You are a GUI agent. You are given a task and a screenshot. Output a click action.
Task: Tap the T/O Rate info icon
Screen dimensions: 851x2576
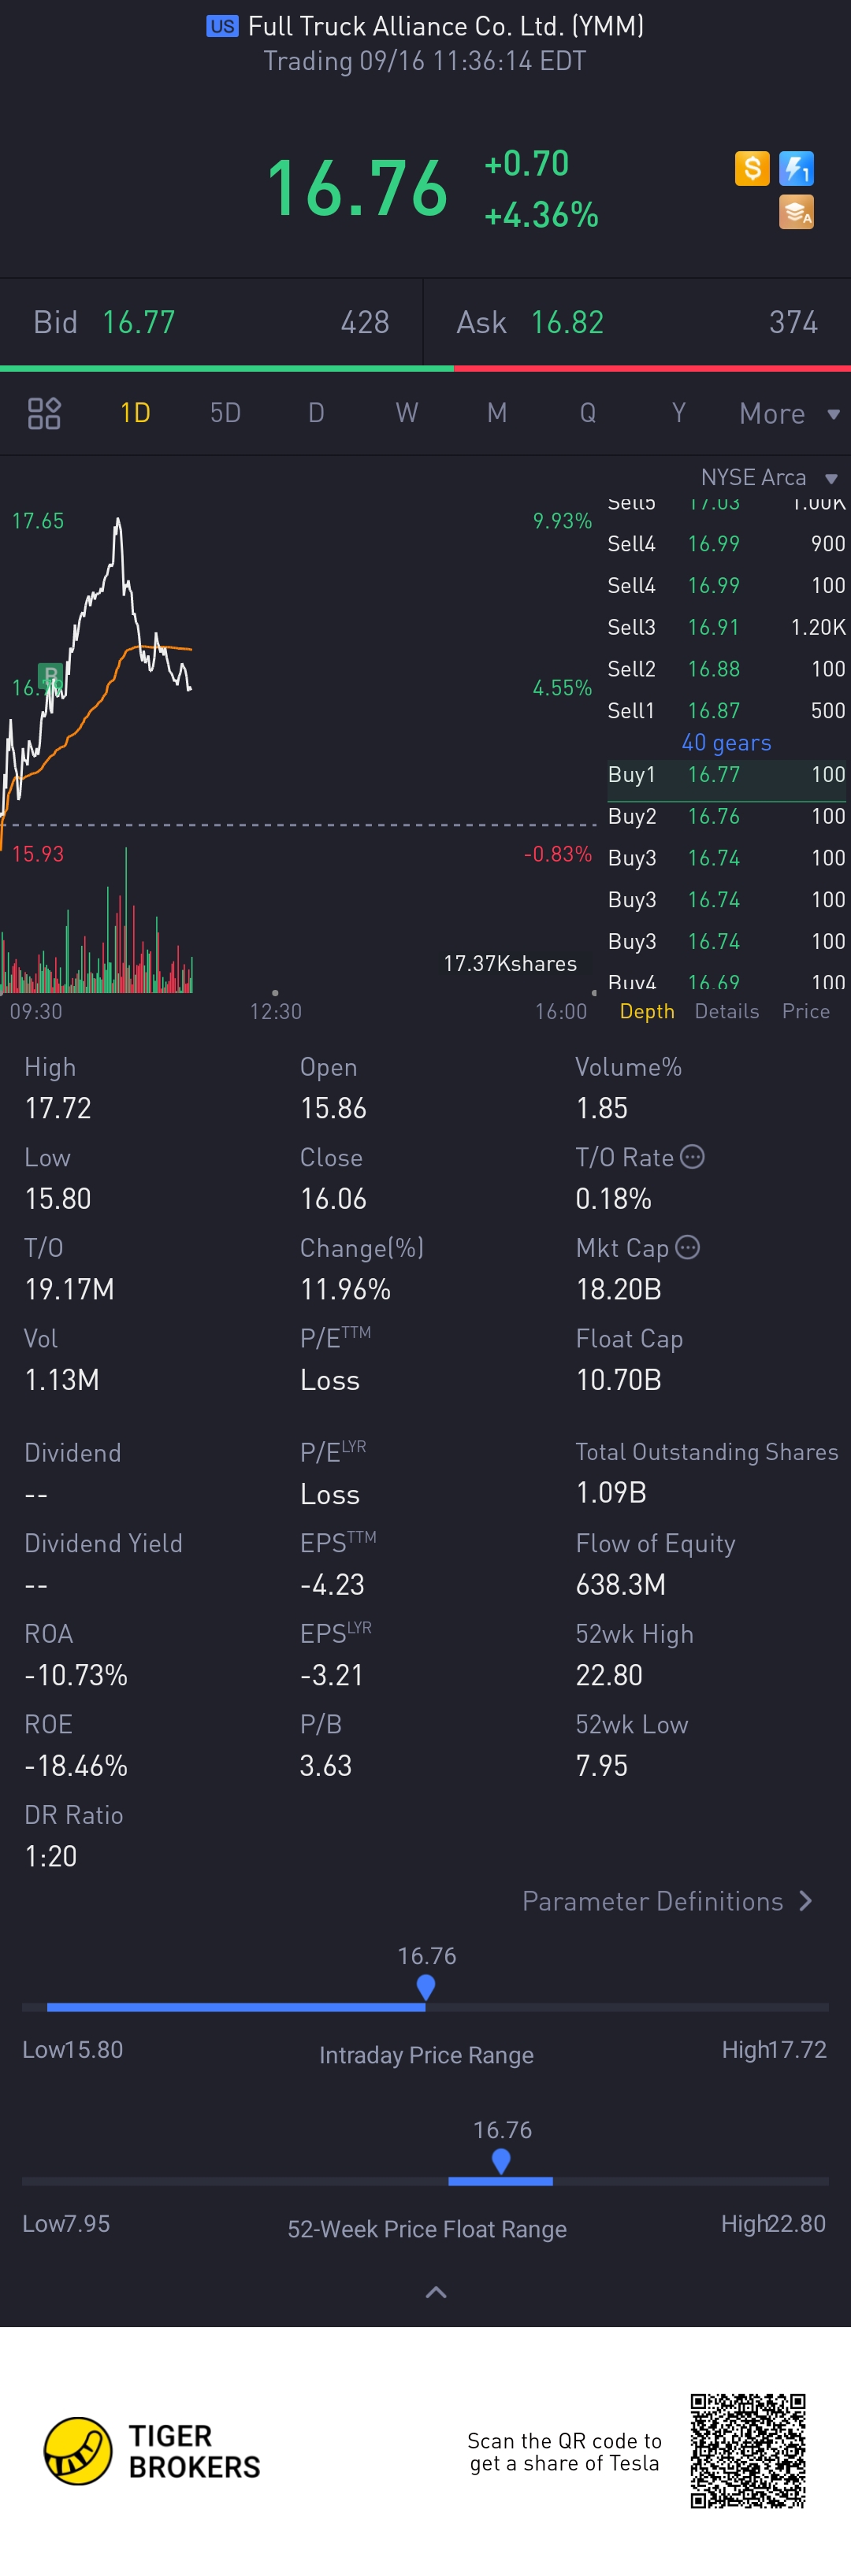pos(692,1157)
